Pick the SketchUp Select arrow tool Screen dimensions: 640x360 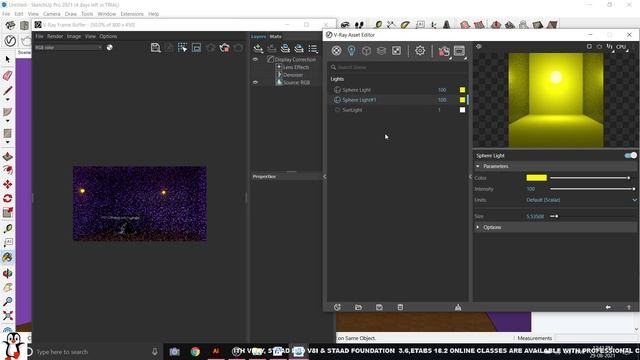[x=7, y=60]
